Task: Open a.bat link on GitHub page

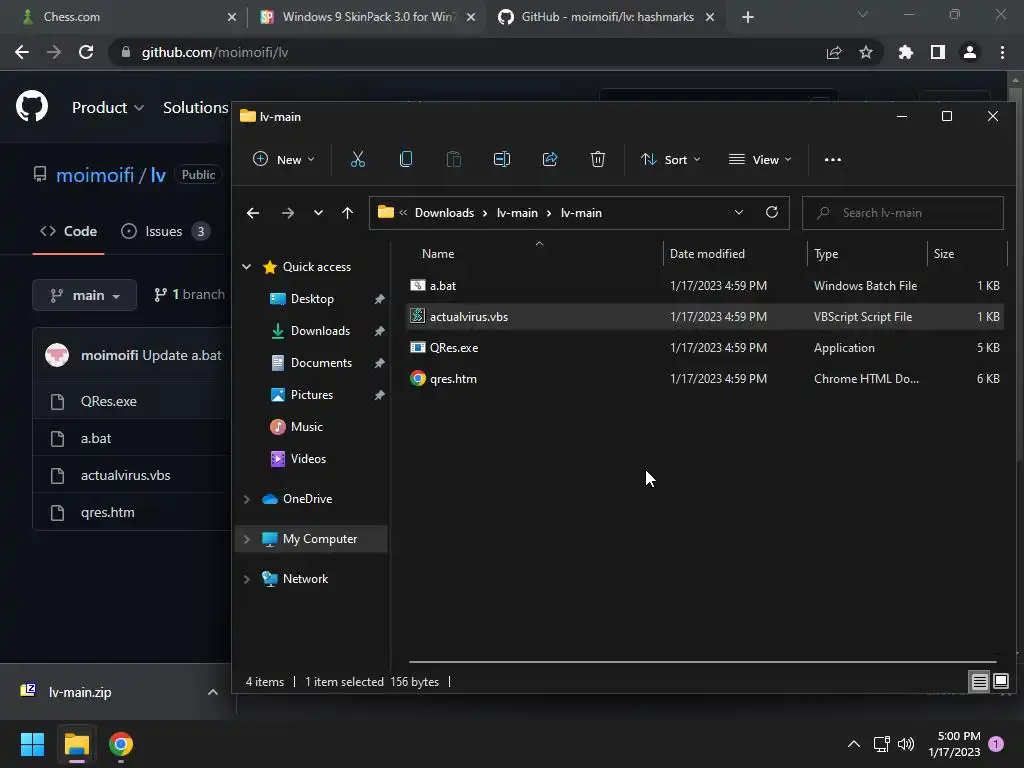Action: [96, 438]
